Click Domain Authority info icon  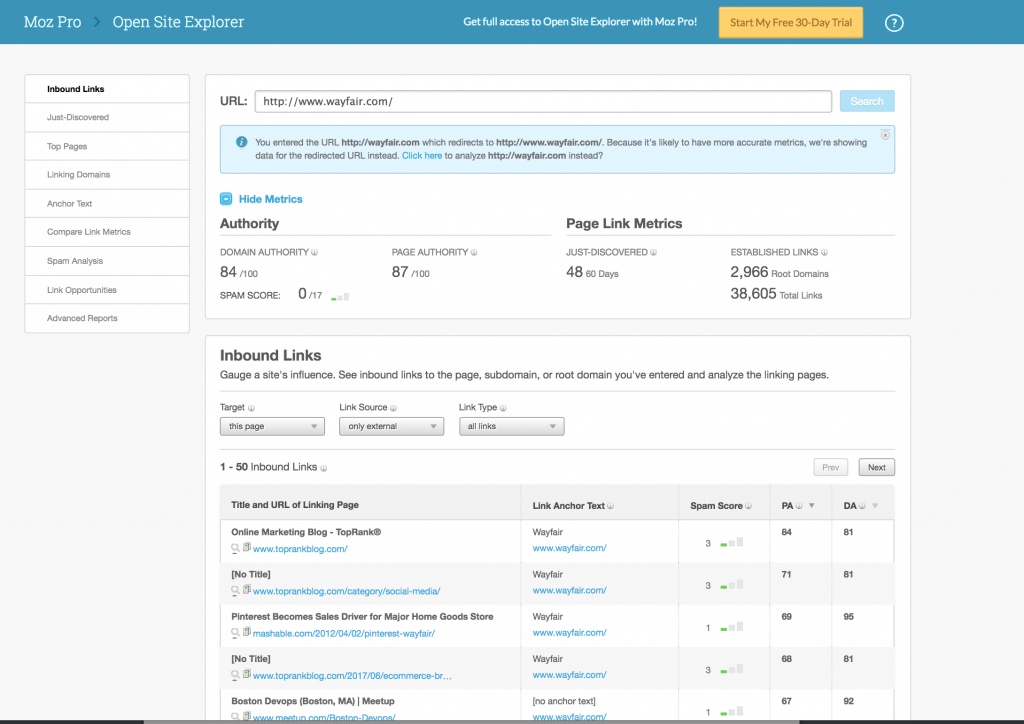pos(315,253)
